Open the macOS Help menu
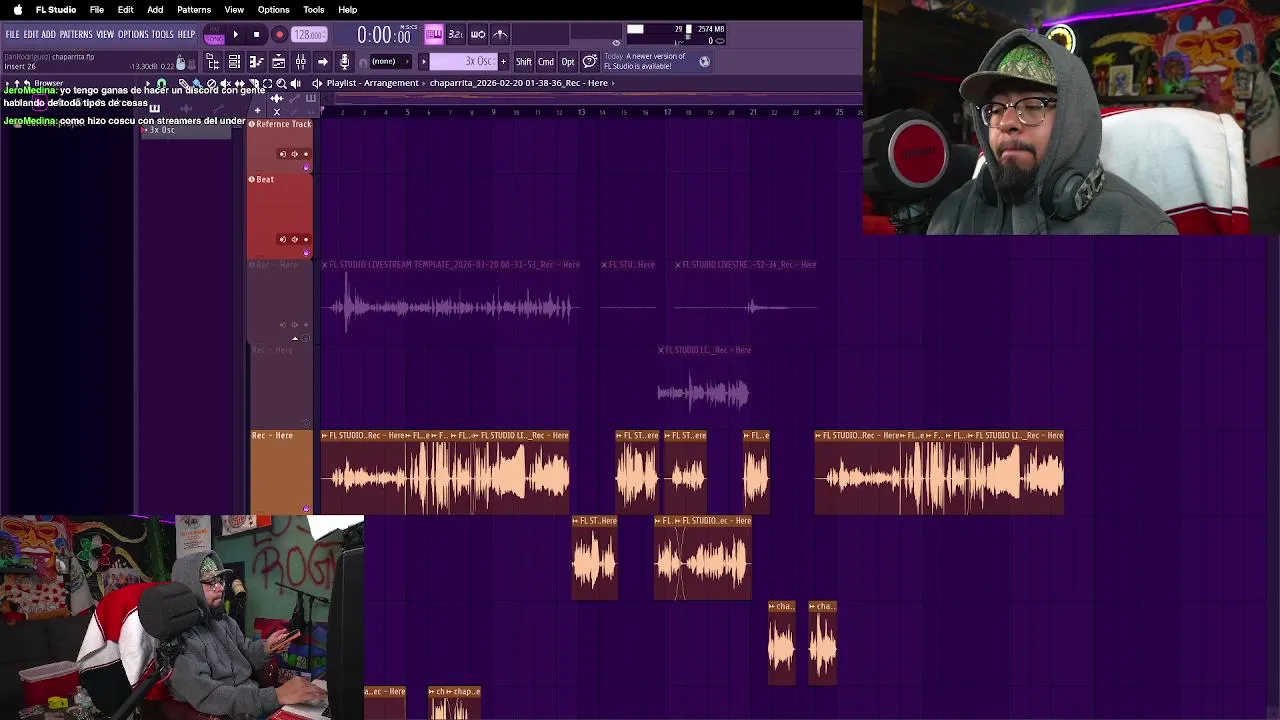The image size is (1280, 720). [x=347, y=9]
